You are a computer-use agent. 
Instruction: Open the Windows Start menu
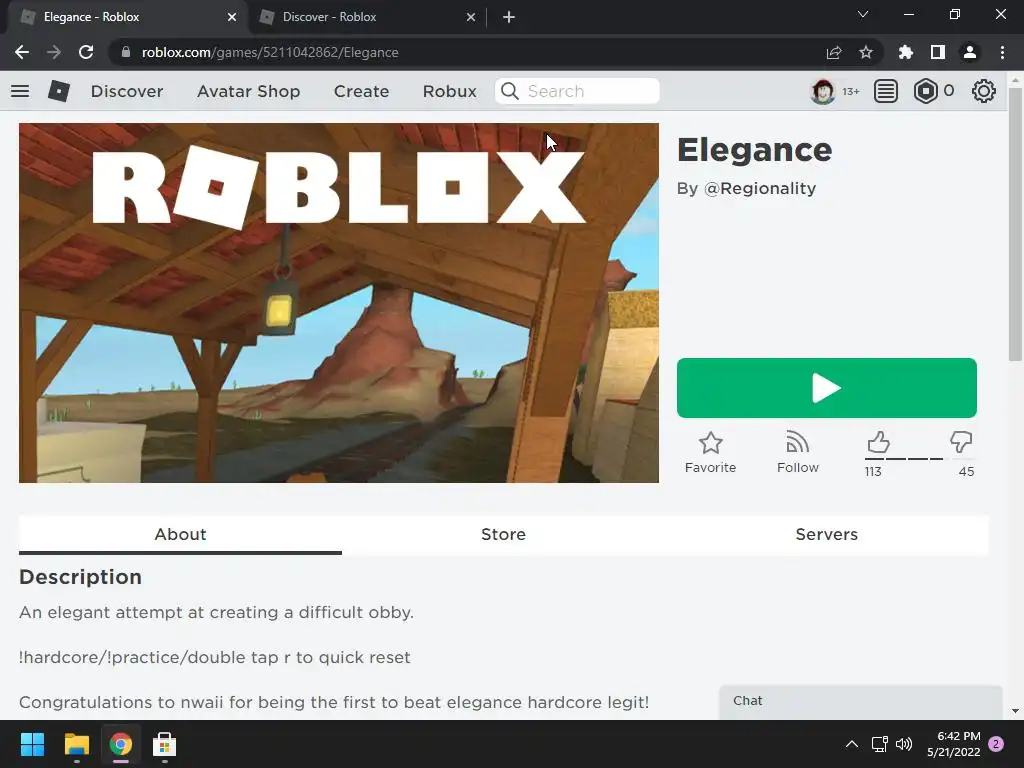click(32, 744)
